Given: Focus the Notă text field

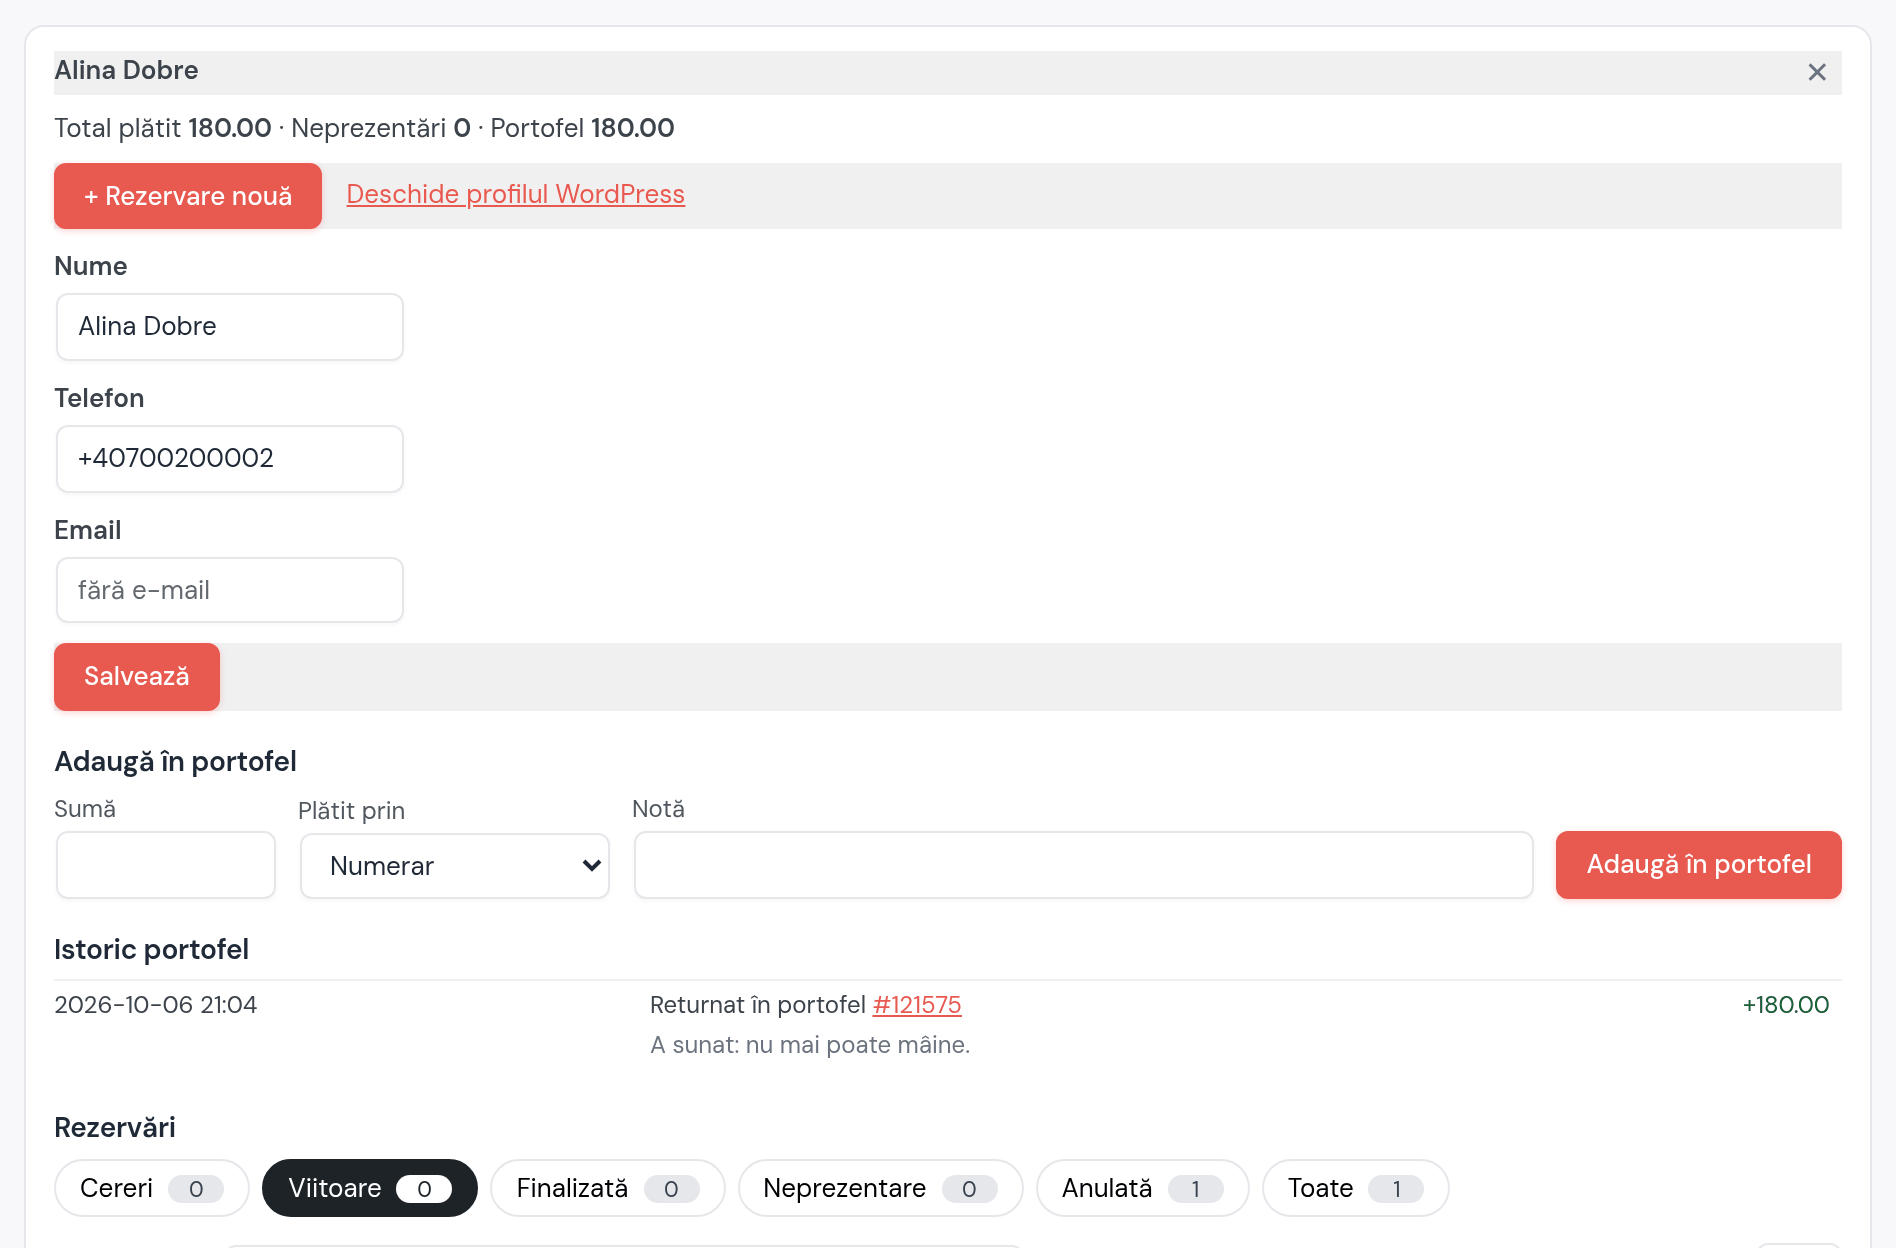Looking at the screenshot, I should pos(1084,865).
